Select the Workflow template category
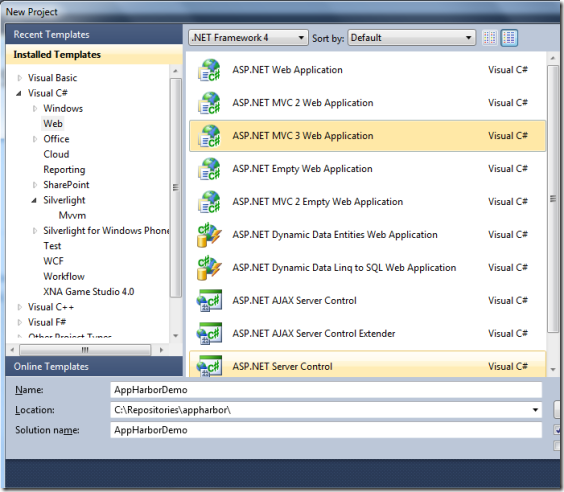 pyautogui.click(x=64, y=277)
